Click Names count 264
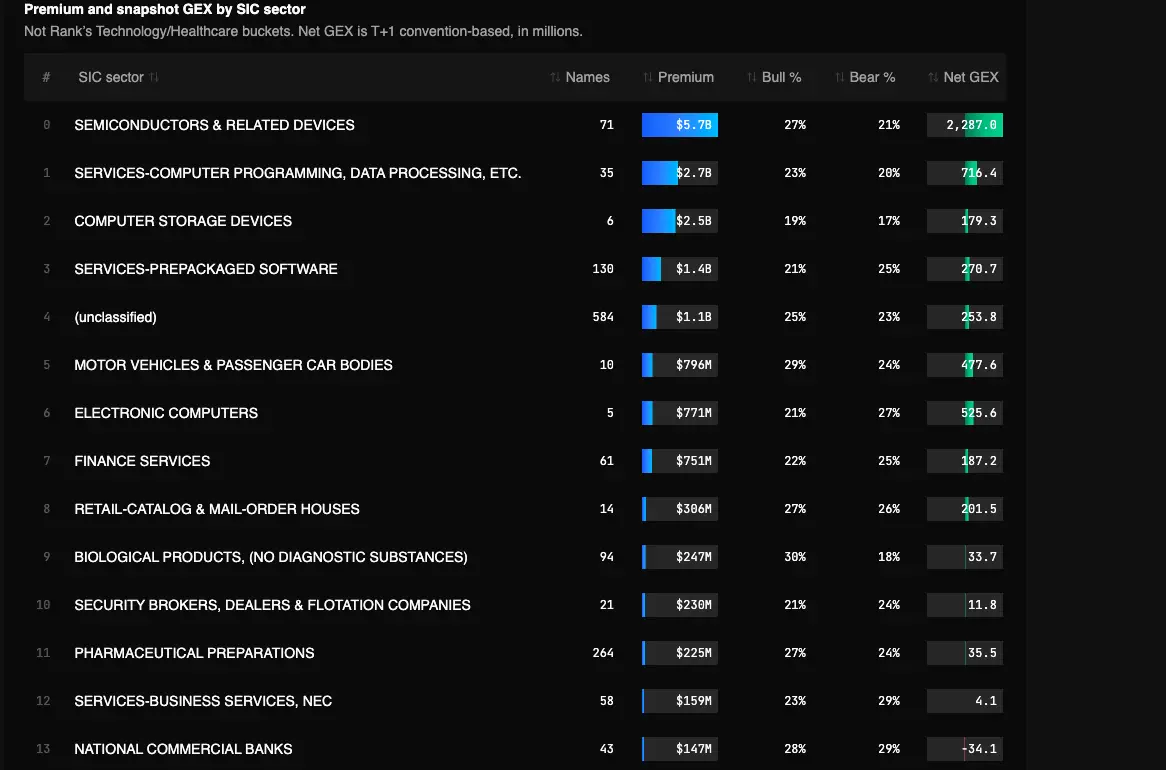 tap(603, 653)
